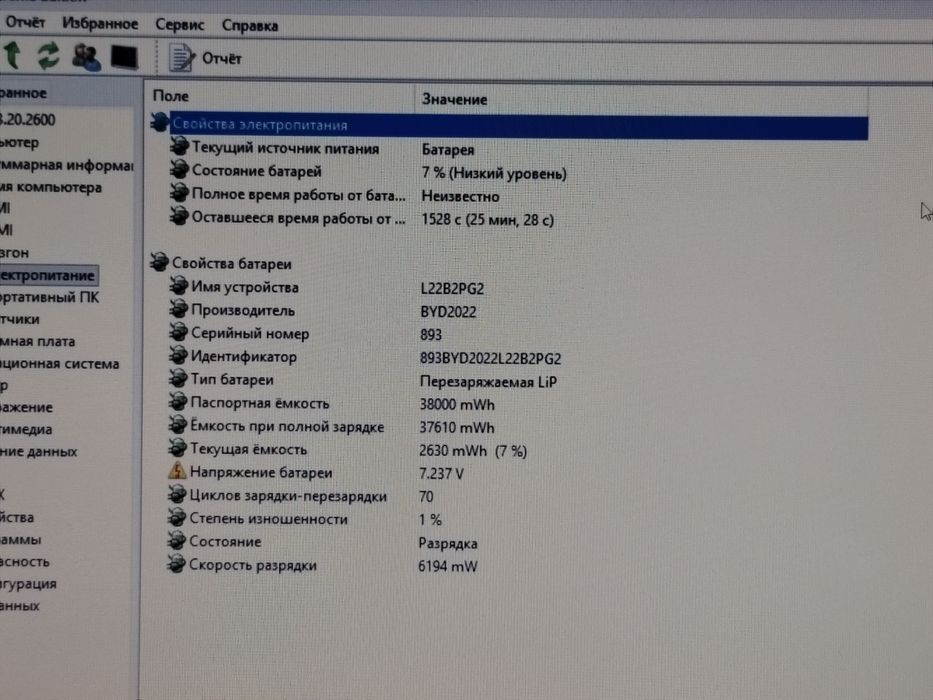This screenshot has width=933, height=700.
Task: Select the value 37610 mWh
Action: tap(456, 427)
